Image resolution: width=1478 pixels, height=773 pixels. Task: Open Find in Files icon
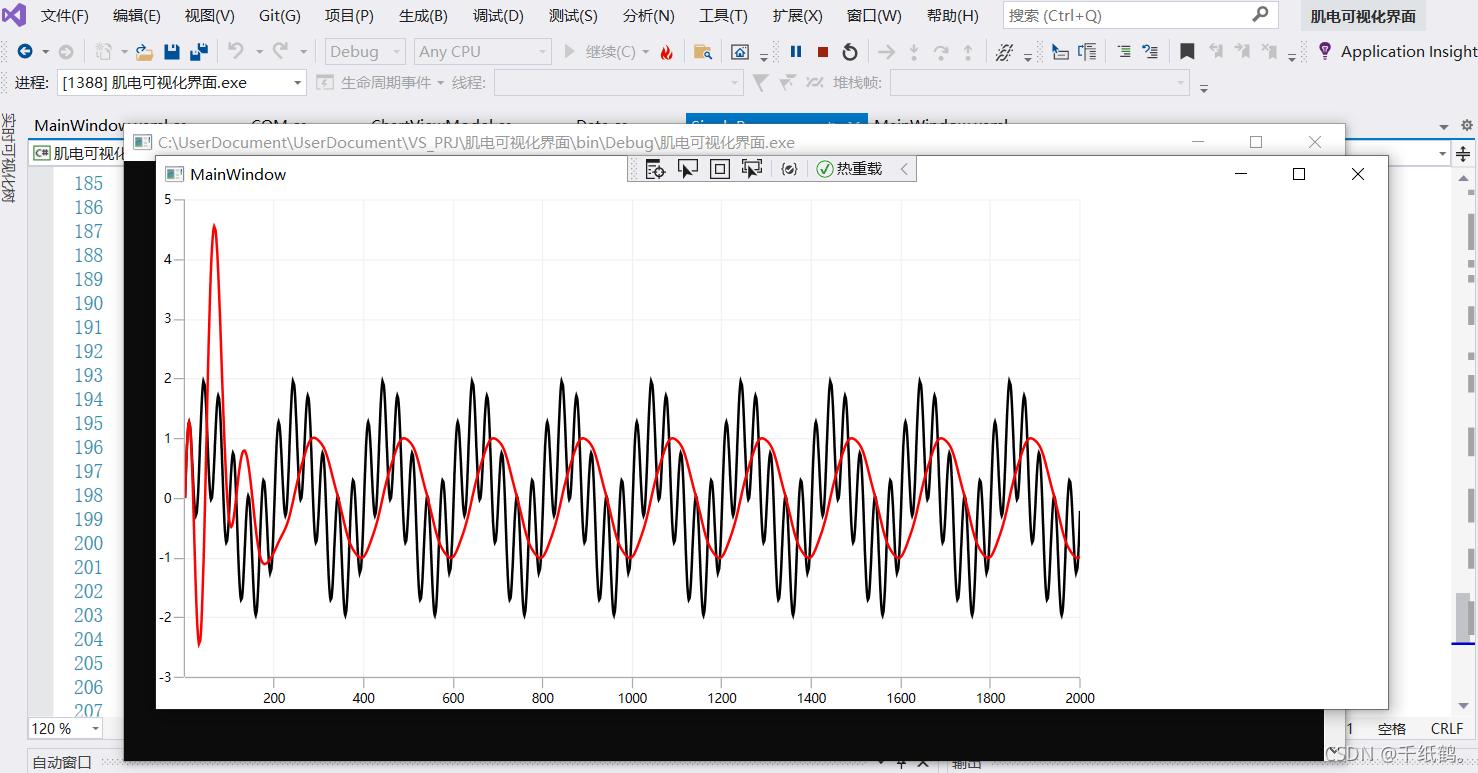coord(703,52)
